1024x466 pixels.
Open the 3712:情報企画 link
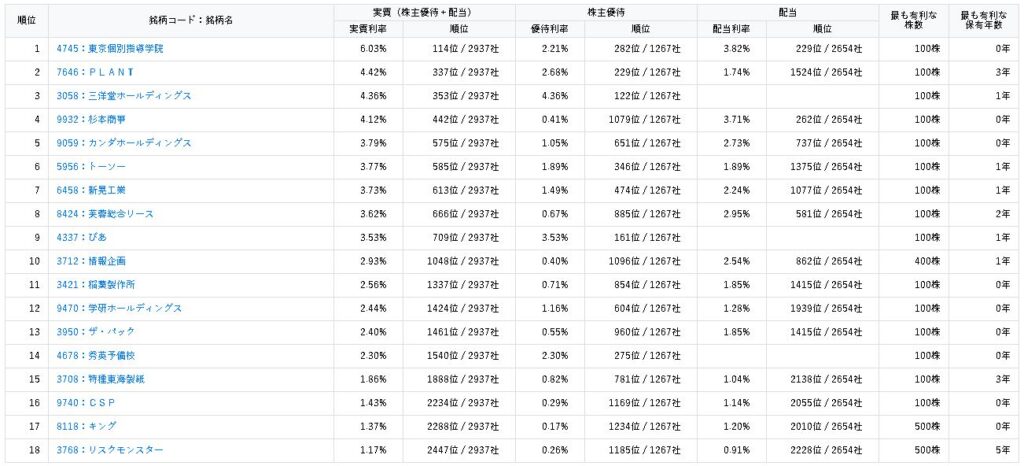[x=91, y=261]
